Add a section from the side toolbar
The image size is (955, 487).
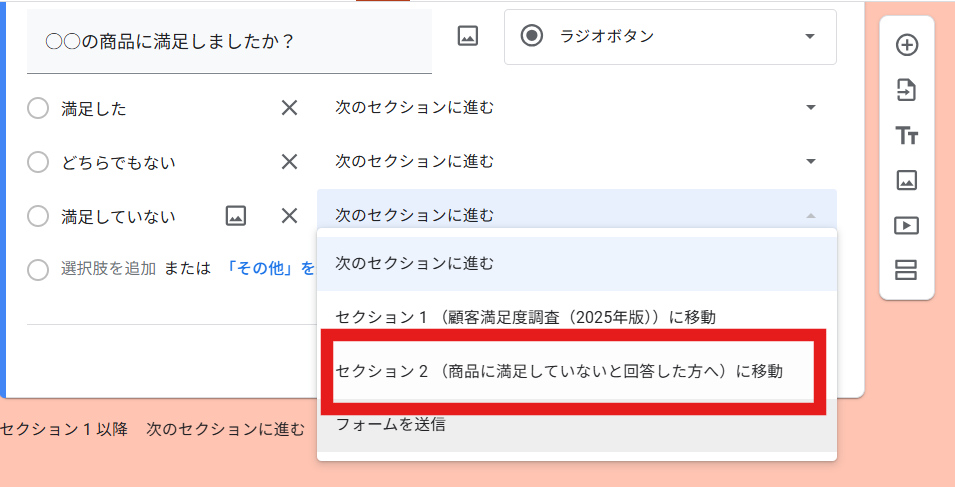(907, 270)
